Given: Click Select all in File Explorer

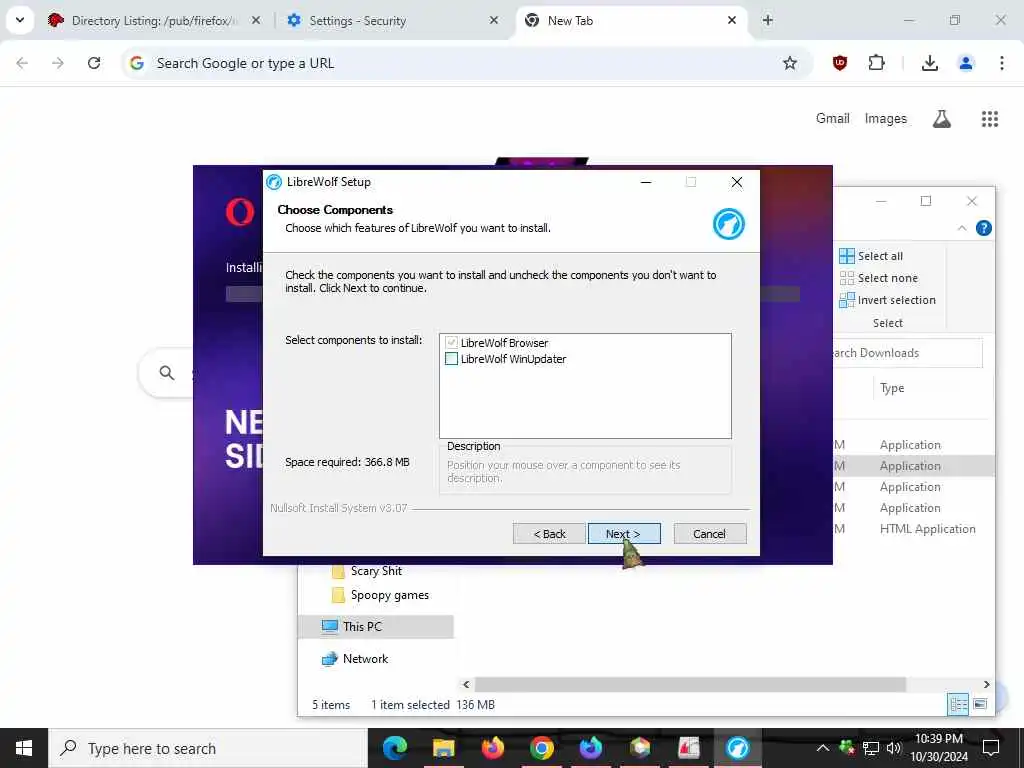Looking at the screenshot, I should point(871,256).
